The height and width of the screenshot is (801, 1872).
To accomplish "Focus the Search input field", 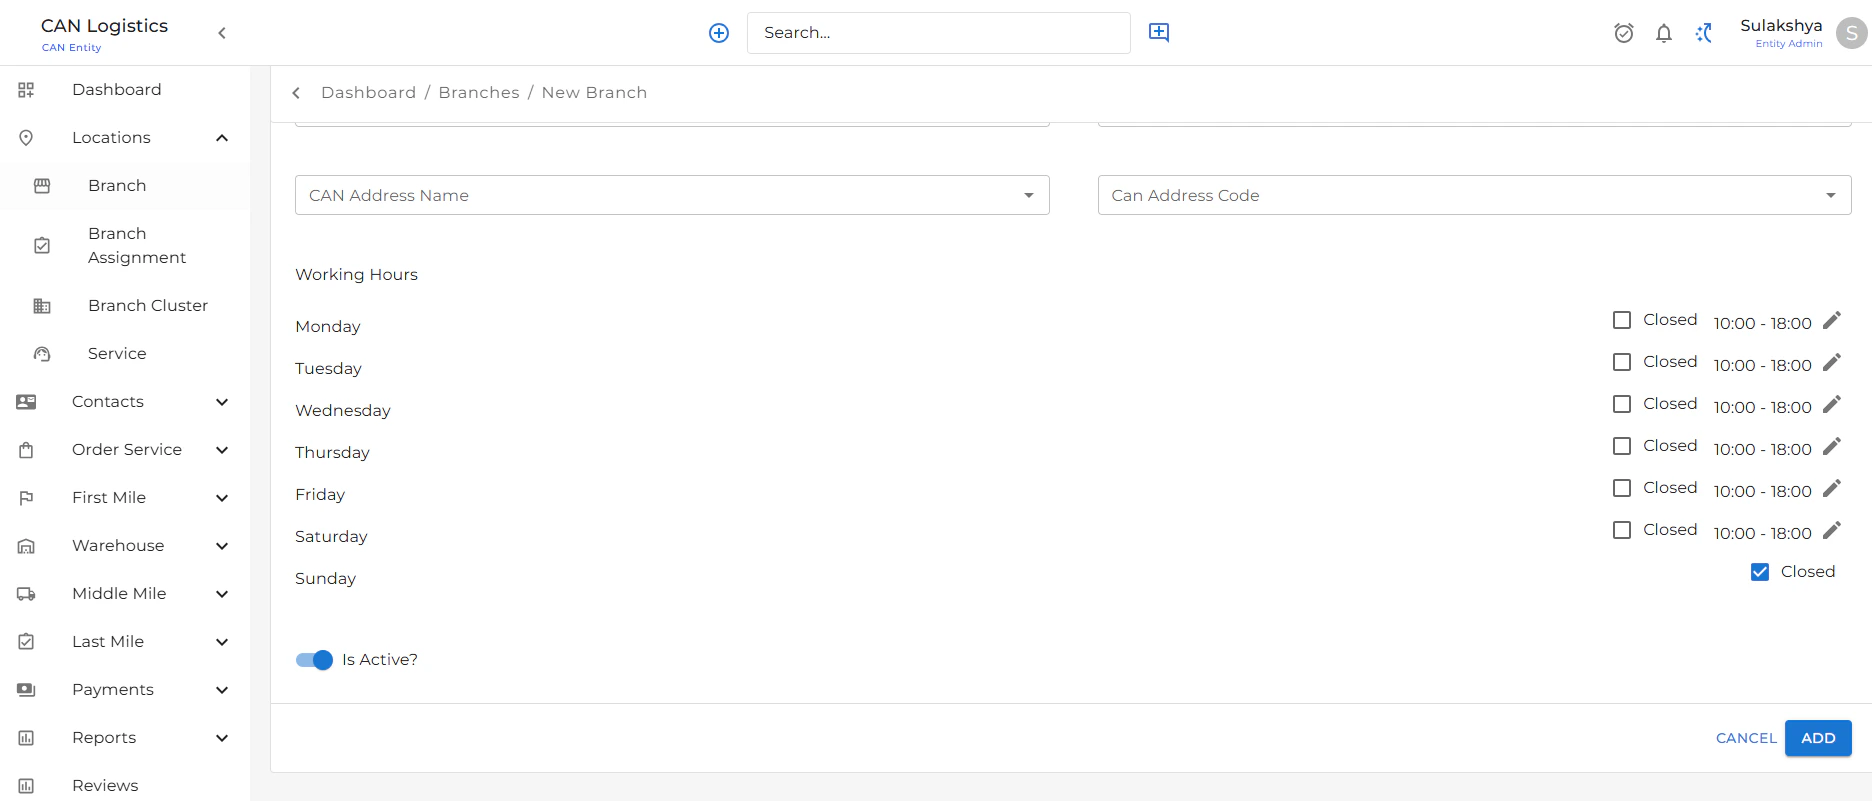I will [x=938, y=33].
